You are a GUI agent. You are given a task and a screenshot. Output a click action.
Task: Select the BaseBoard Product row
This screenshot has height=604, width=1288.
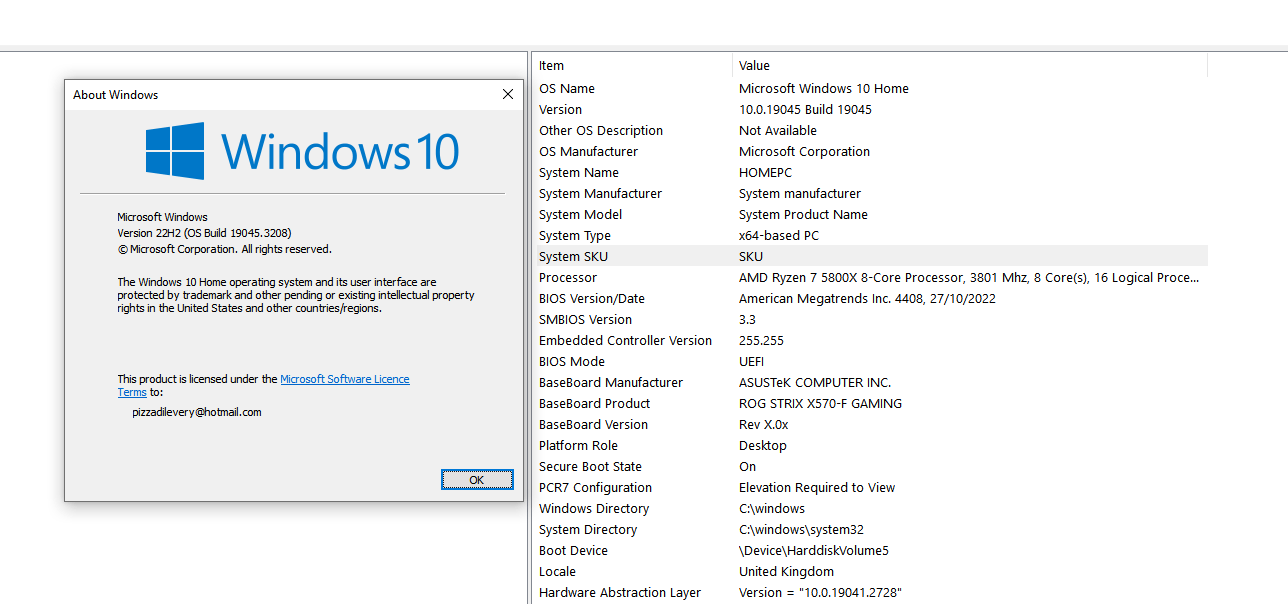(x=870, y=404)
